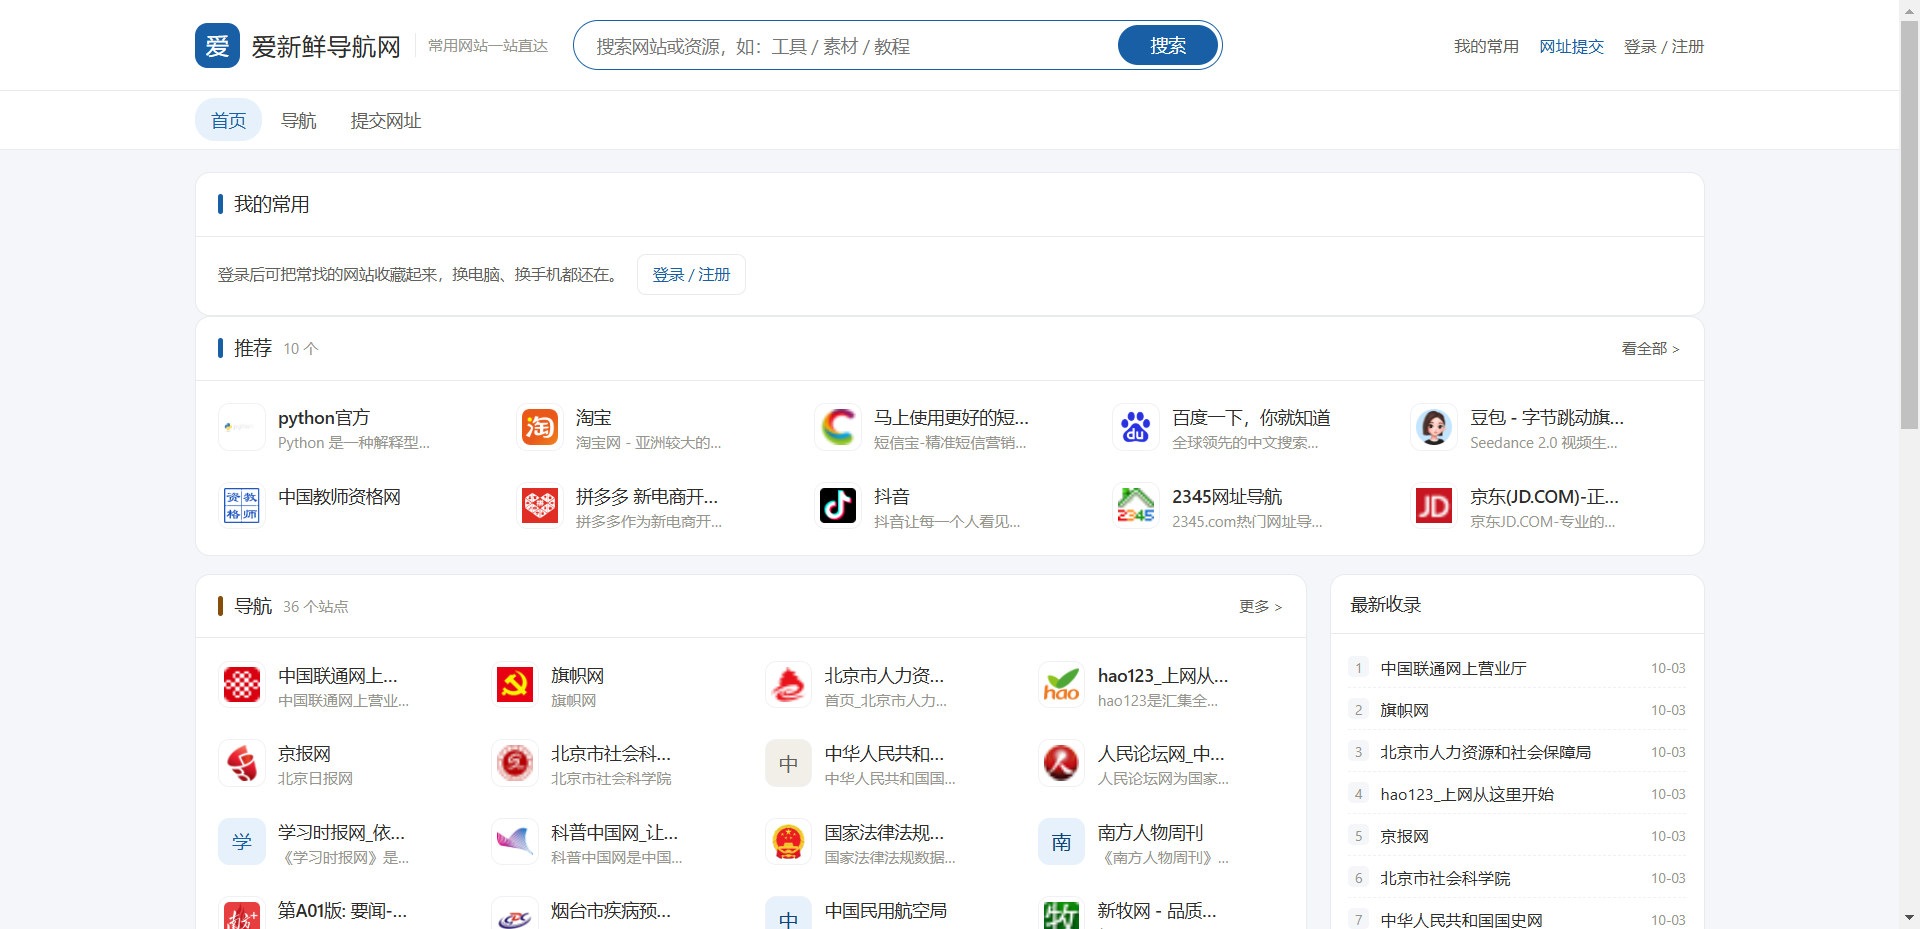Switch to the 导航 tab in the top menu

coord(298,120)
